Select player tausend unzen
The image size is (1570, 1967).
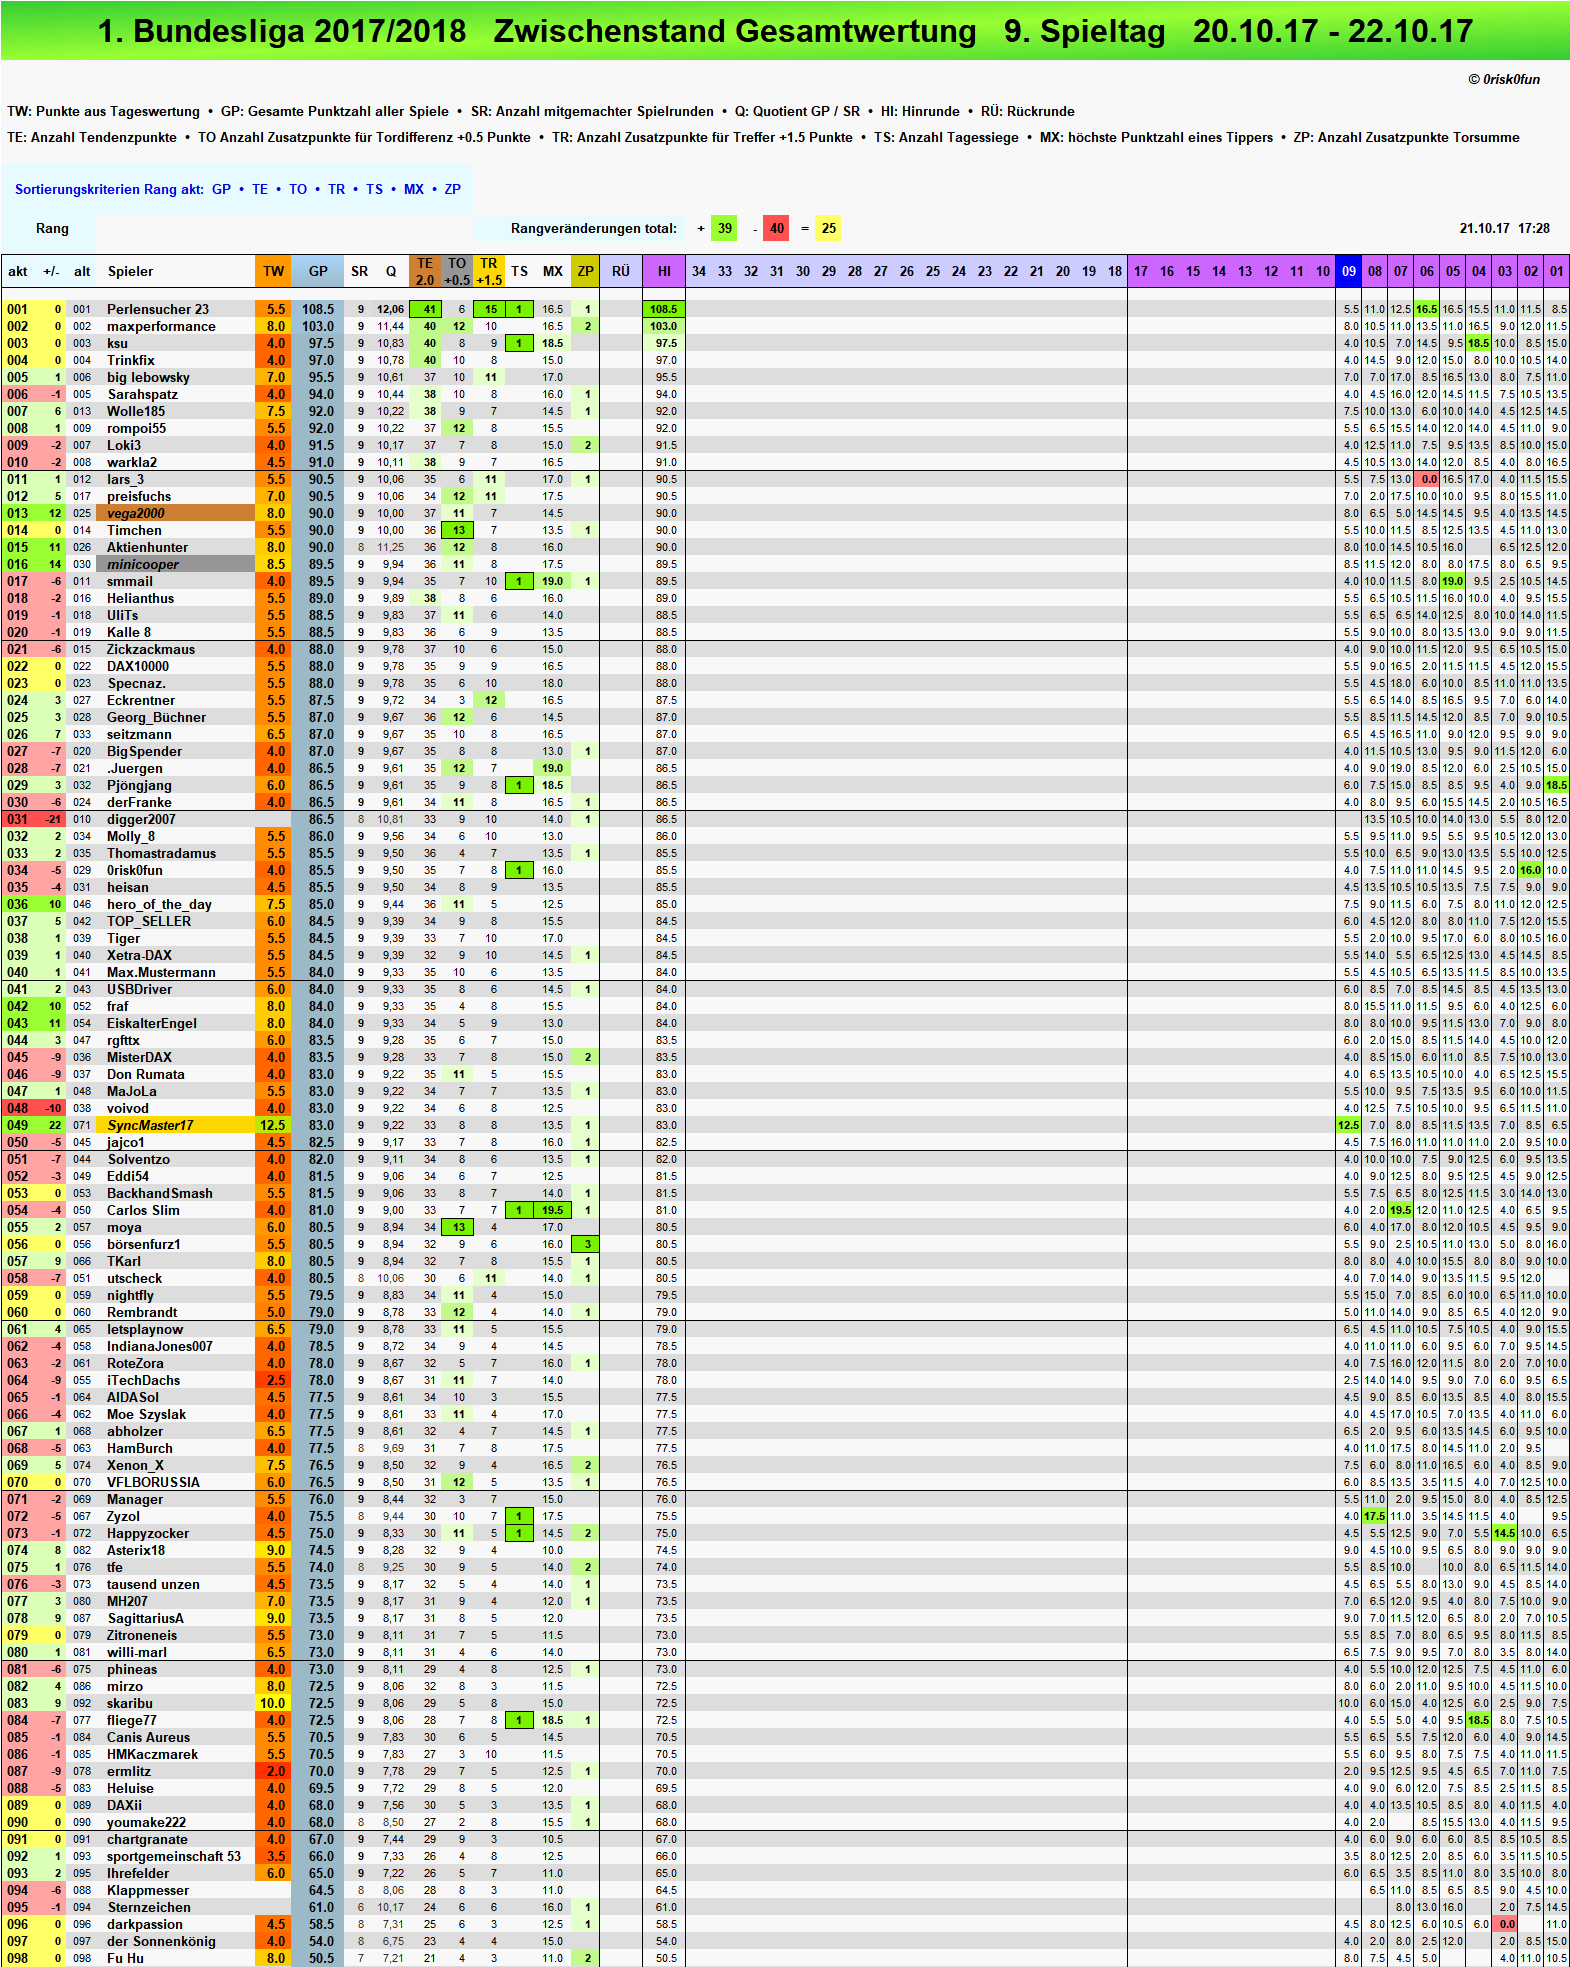153,1584
